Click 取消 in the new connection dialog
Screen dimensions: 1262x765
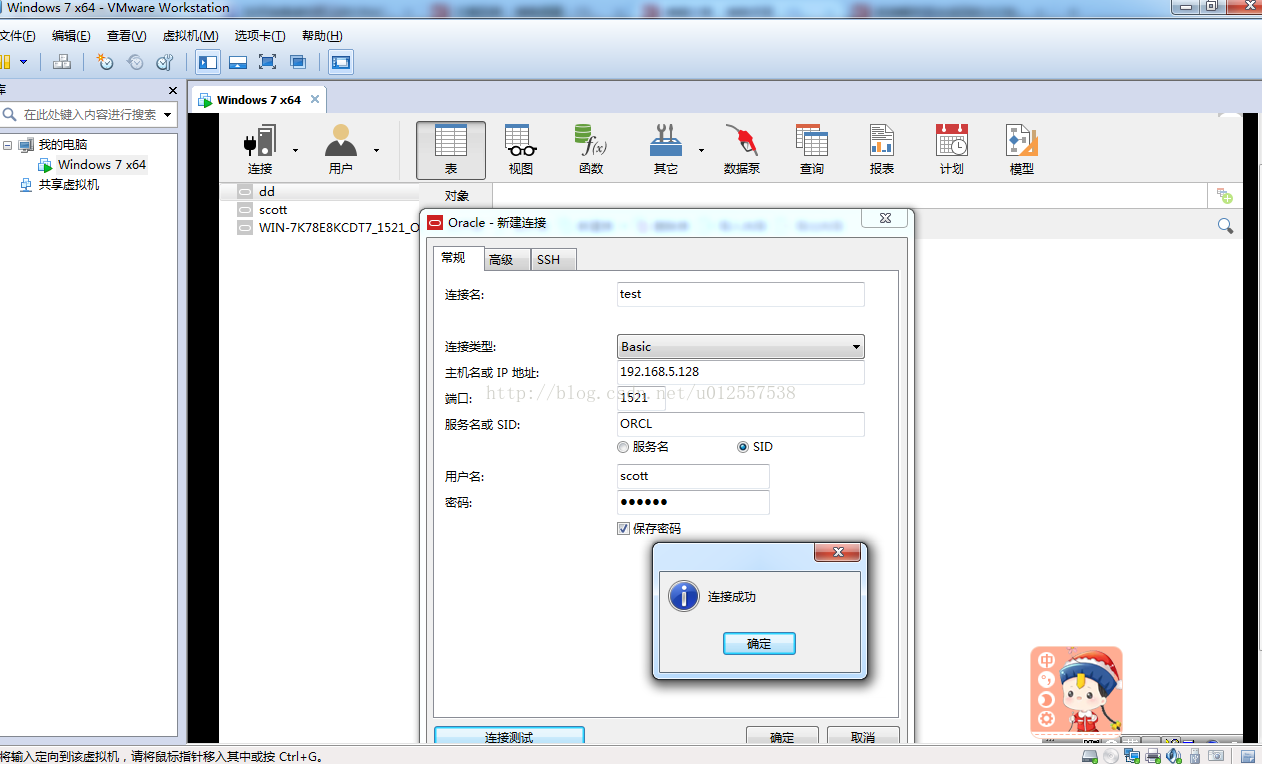click(863, 737)
